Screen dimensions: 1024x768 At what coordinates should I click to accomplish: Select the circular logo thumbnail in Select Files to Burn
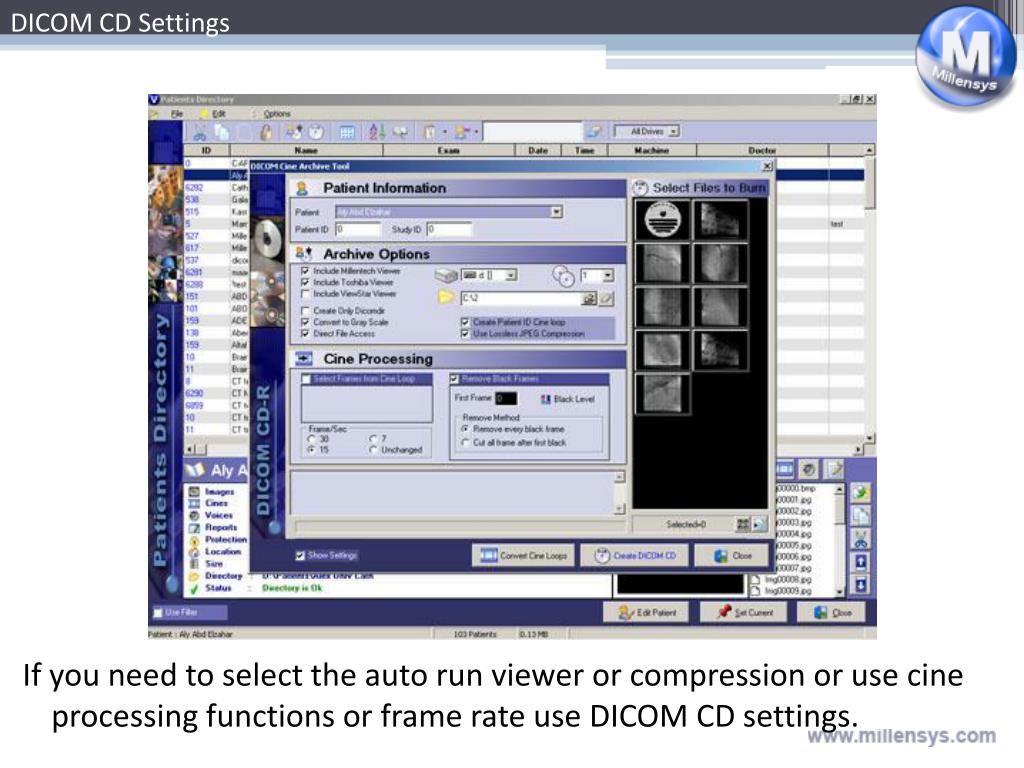click(x=662, y=219)
